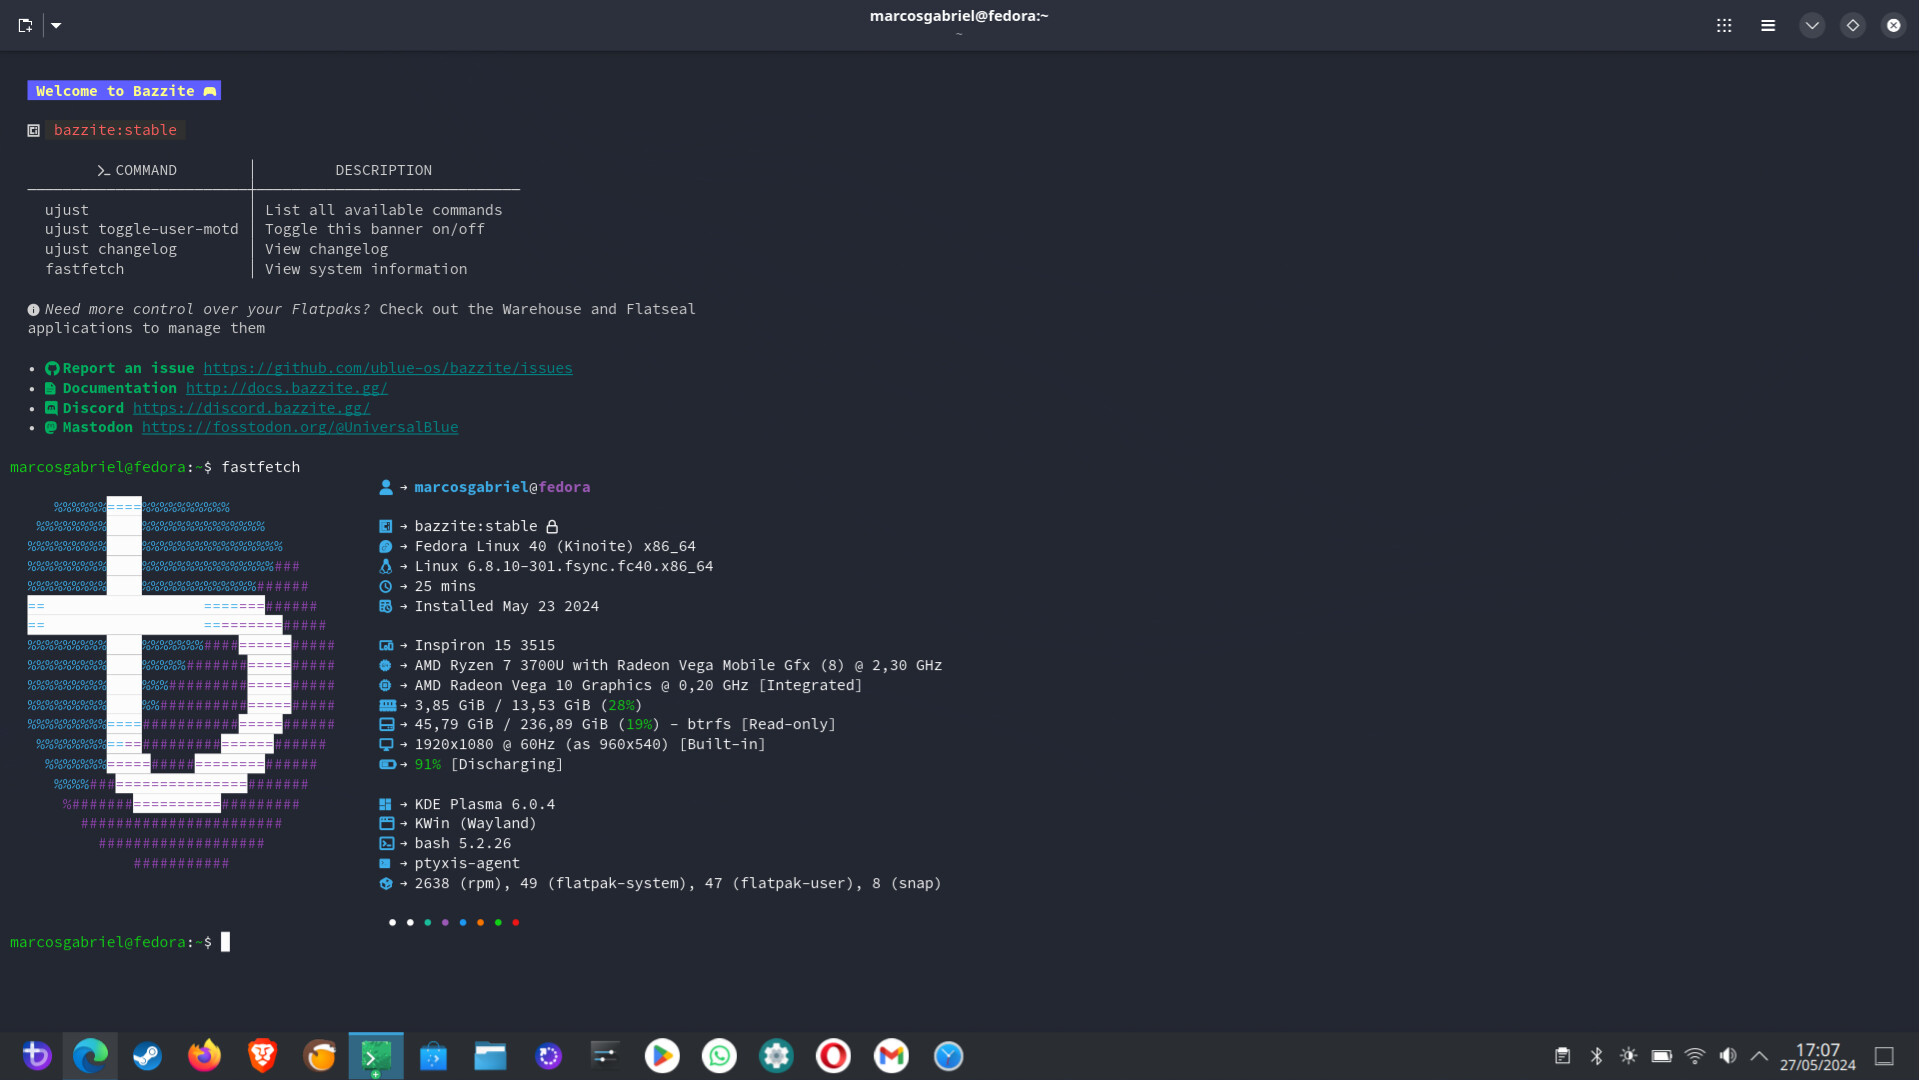Open Microsoft Edge from the taskbar
1920x1080 pixels.
(90, 1056)
